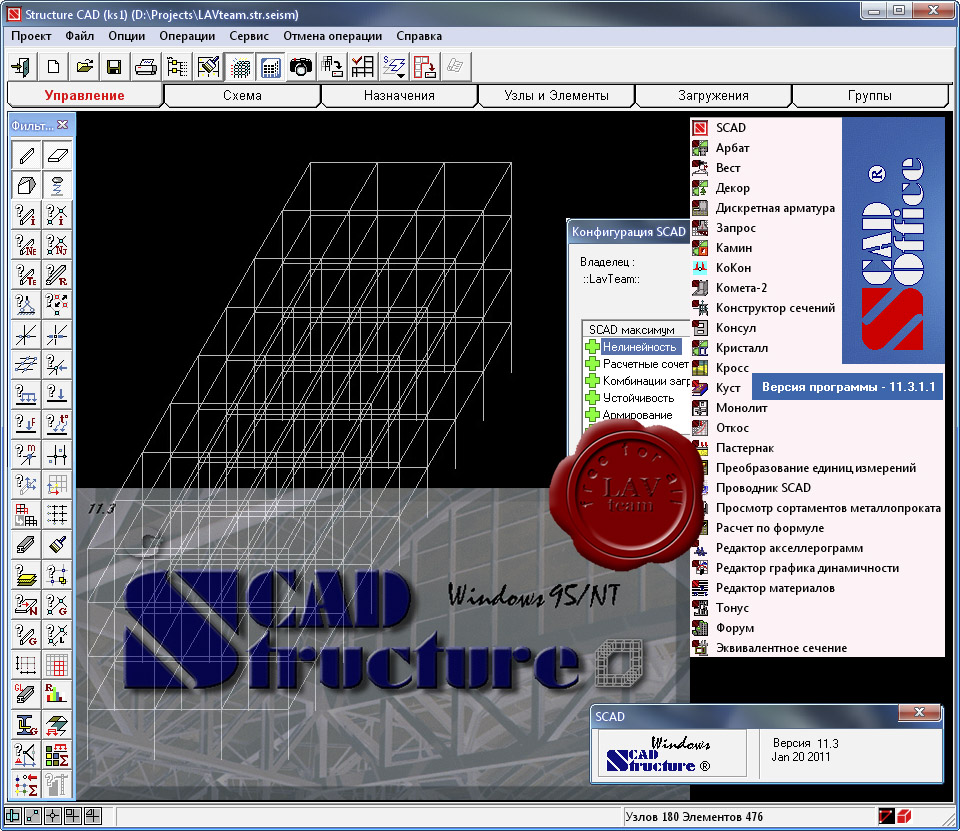The image size is (960, 831).
Task: Open the project tree icon
Action: pos(178,66)
